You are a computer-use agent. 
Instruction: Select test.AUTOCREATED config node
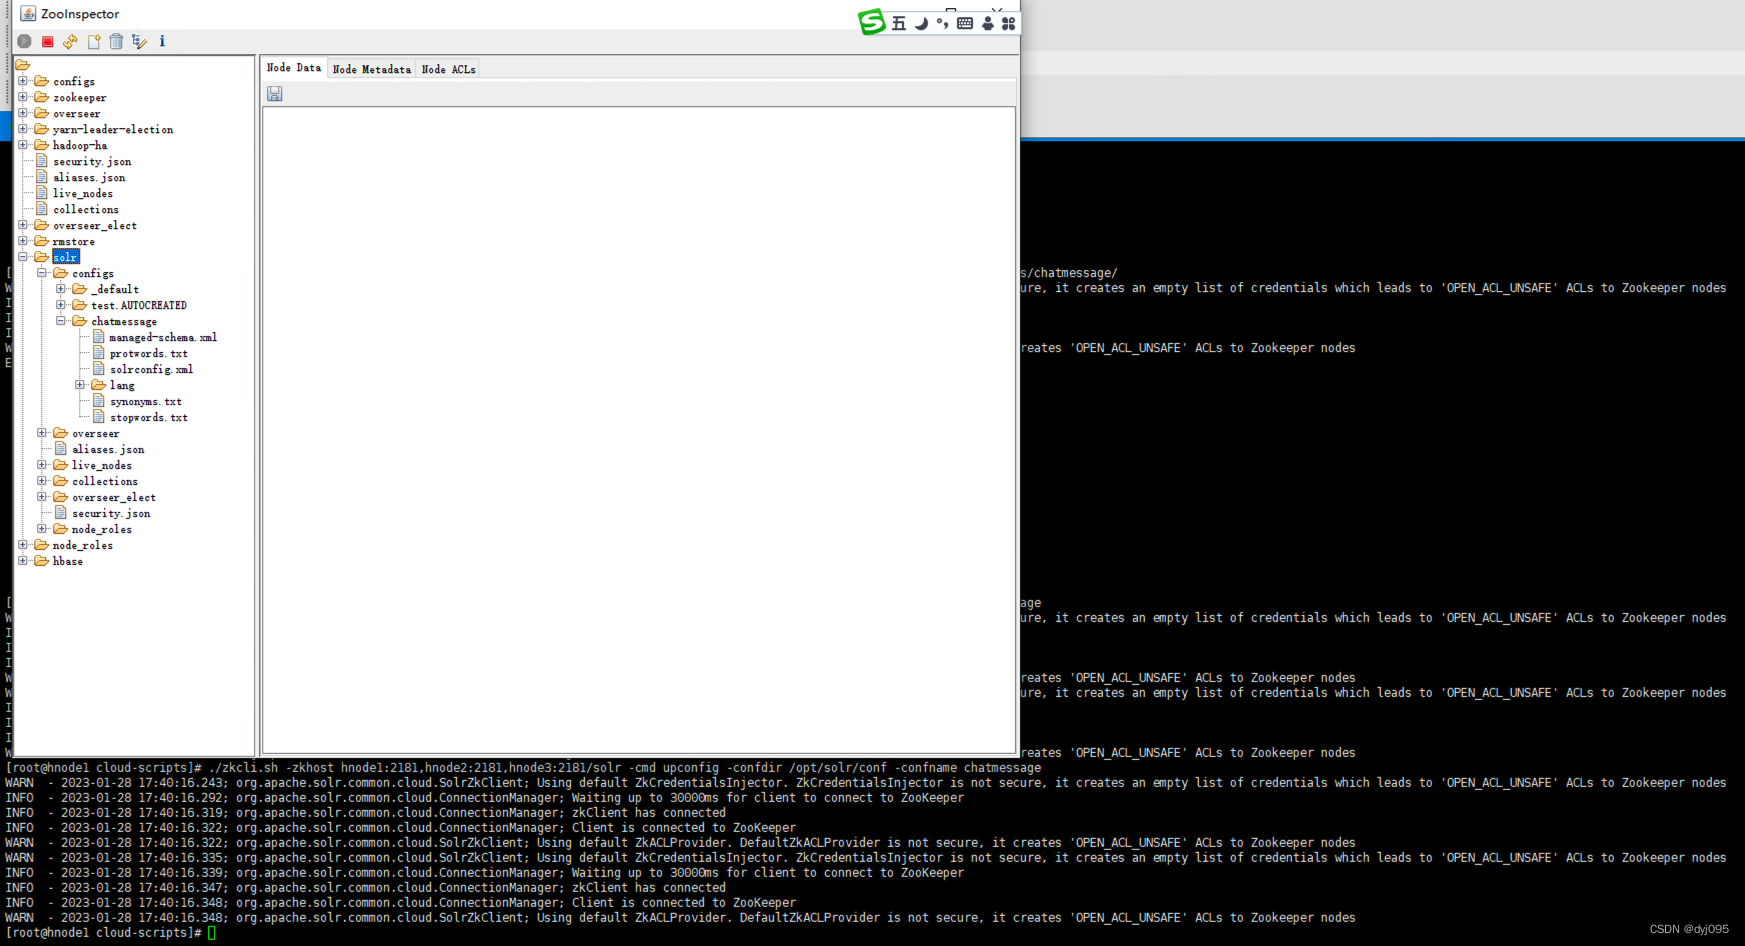[x=139, y=305]
